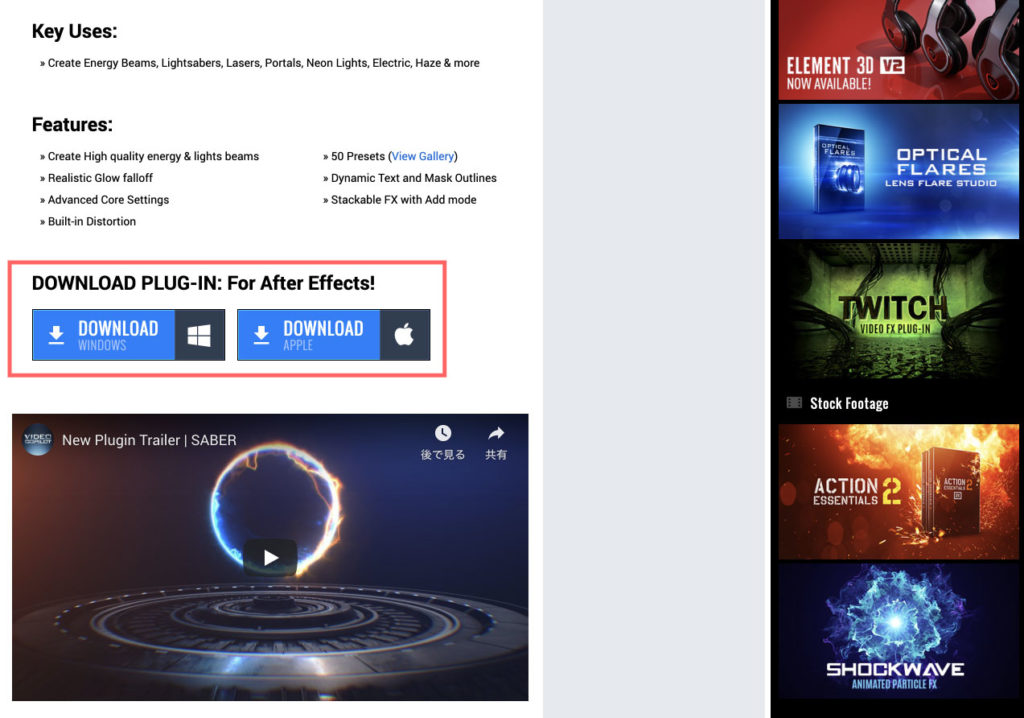This screenshot has height=718, width=1024.
Task: Click the 'Advanced Core Settings' feature text
Action: pyautogui.click(x=108, y=200)
